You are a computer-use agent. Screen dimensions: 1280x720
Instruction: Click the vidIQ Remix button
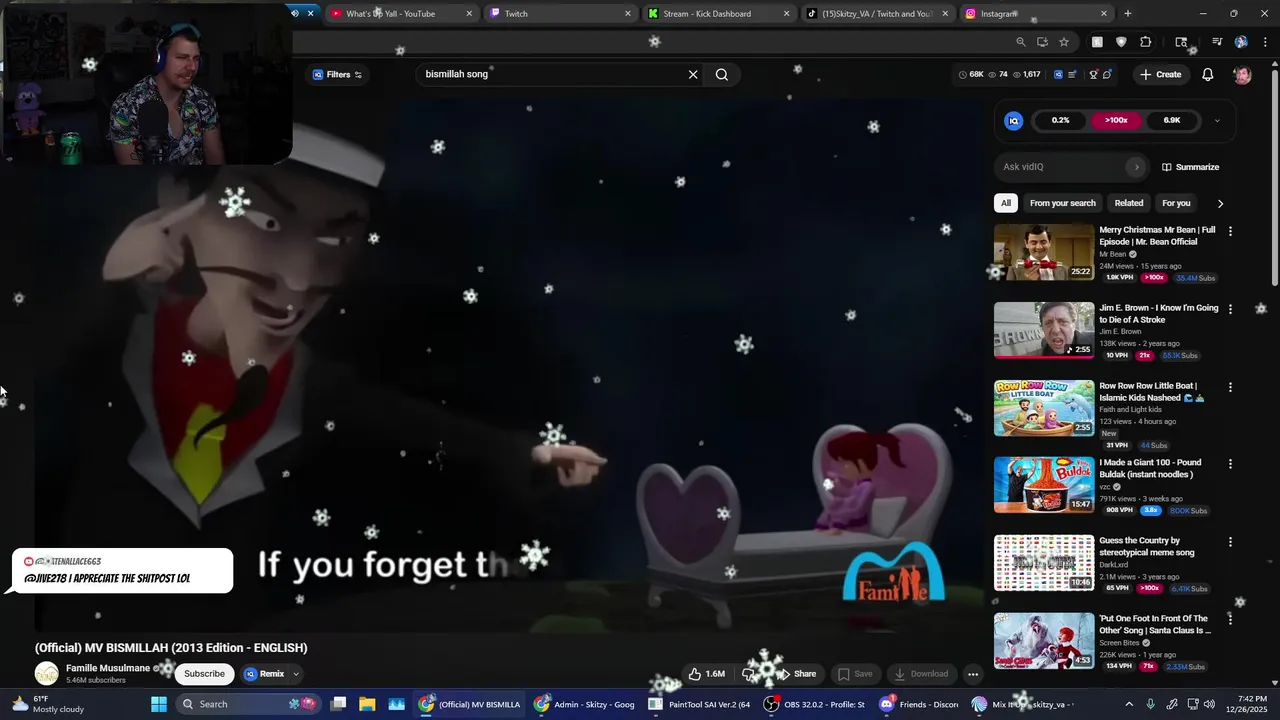(265, 674)
